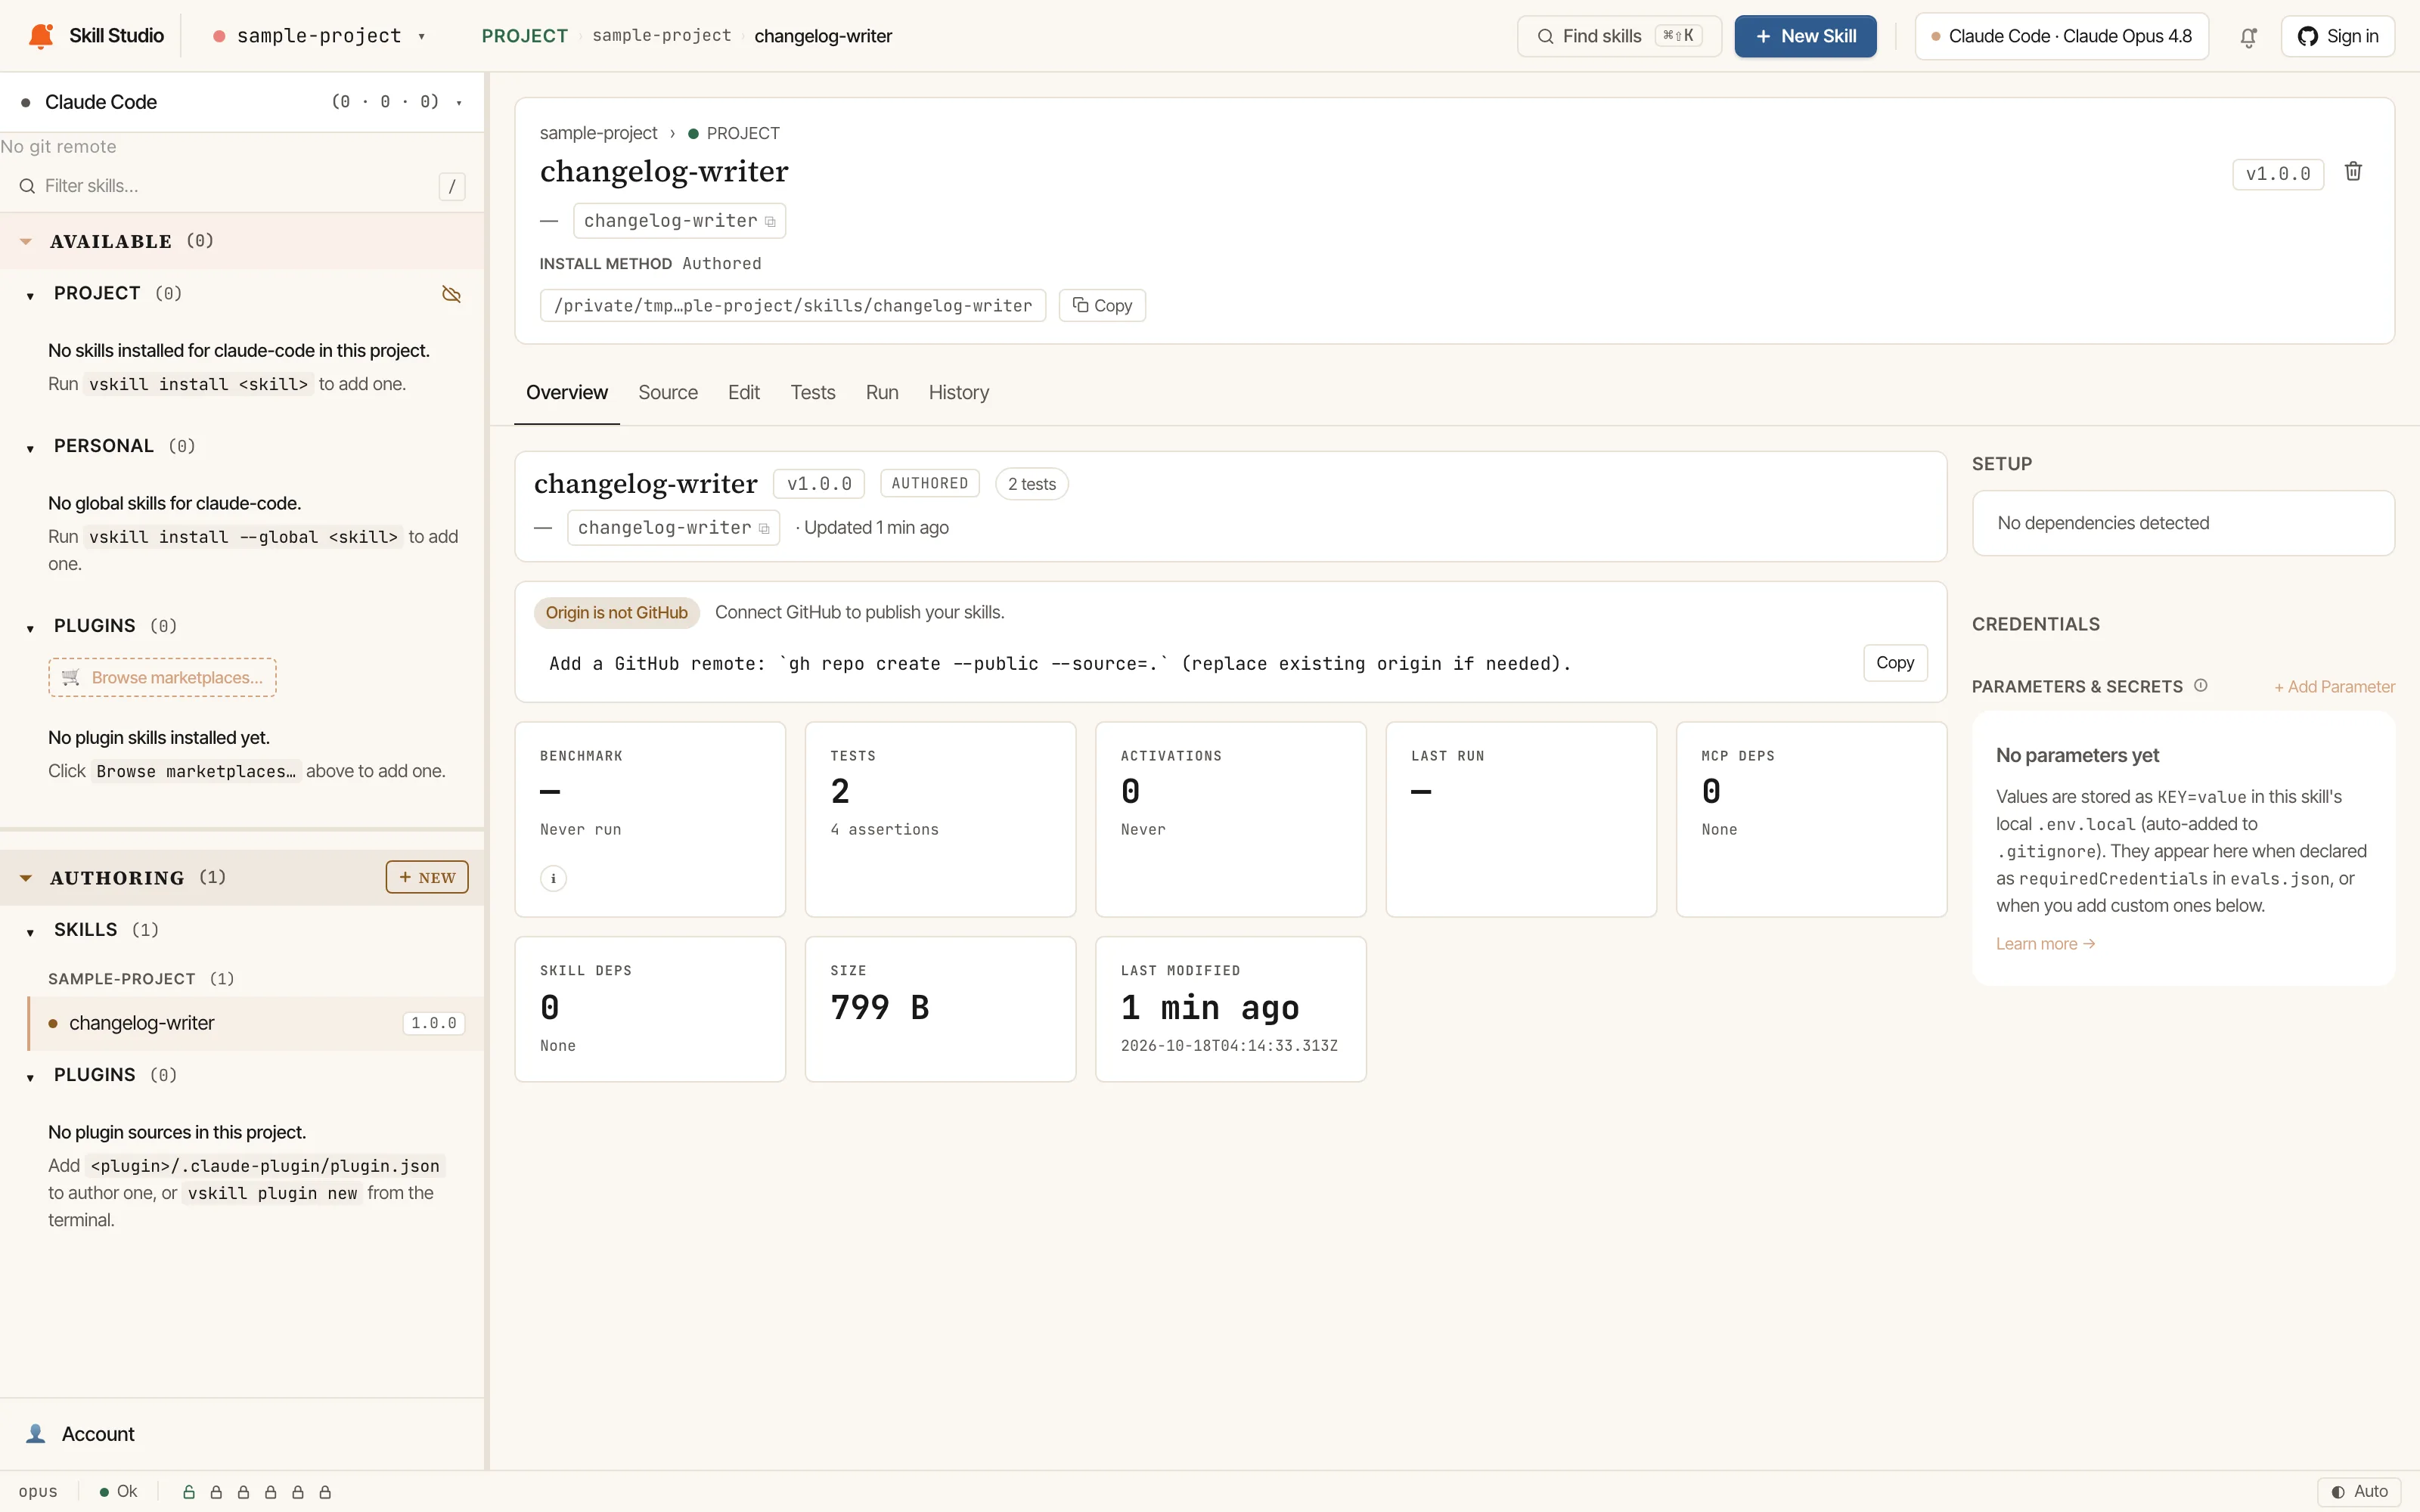This screenshot has width=2420, height=1512.
Task: Click the BENCHMARK stat card
Action: (650, 820)
